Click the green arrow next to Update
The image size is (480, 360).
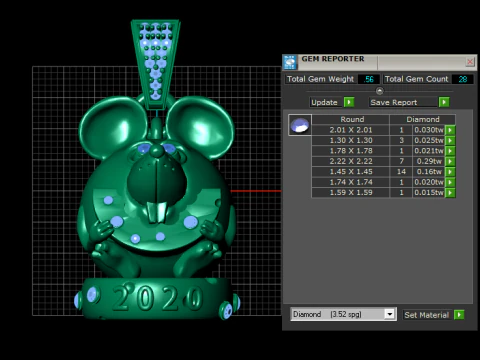click(349, 102)
